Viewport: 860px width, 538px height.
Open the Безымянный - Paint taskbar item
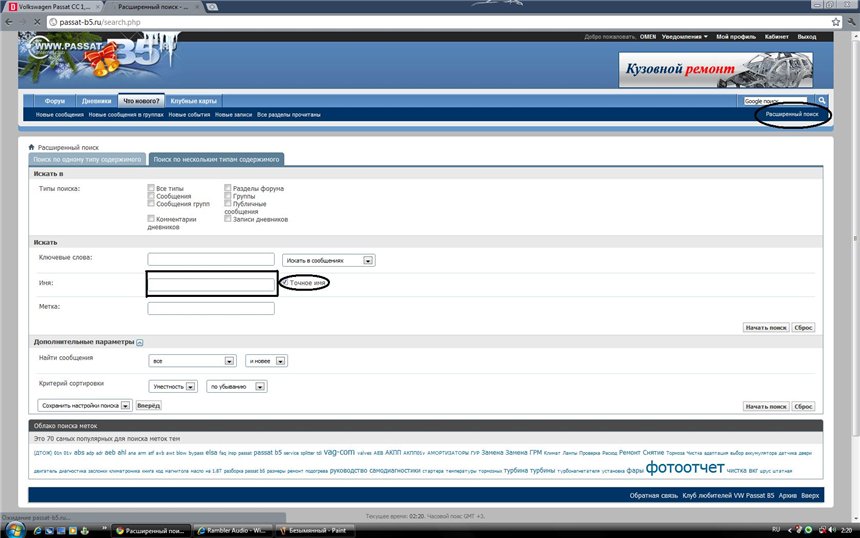[x=318, y=528]
